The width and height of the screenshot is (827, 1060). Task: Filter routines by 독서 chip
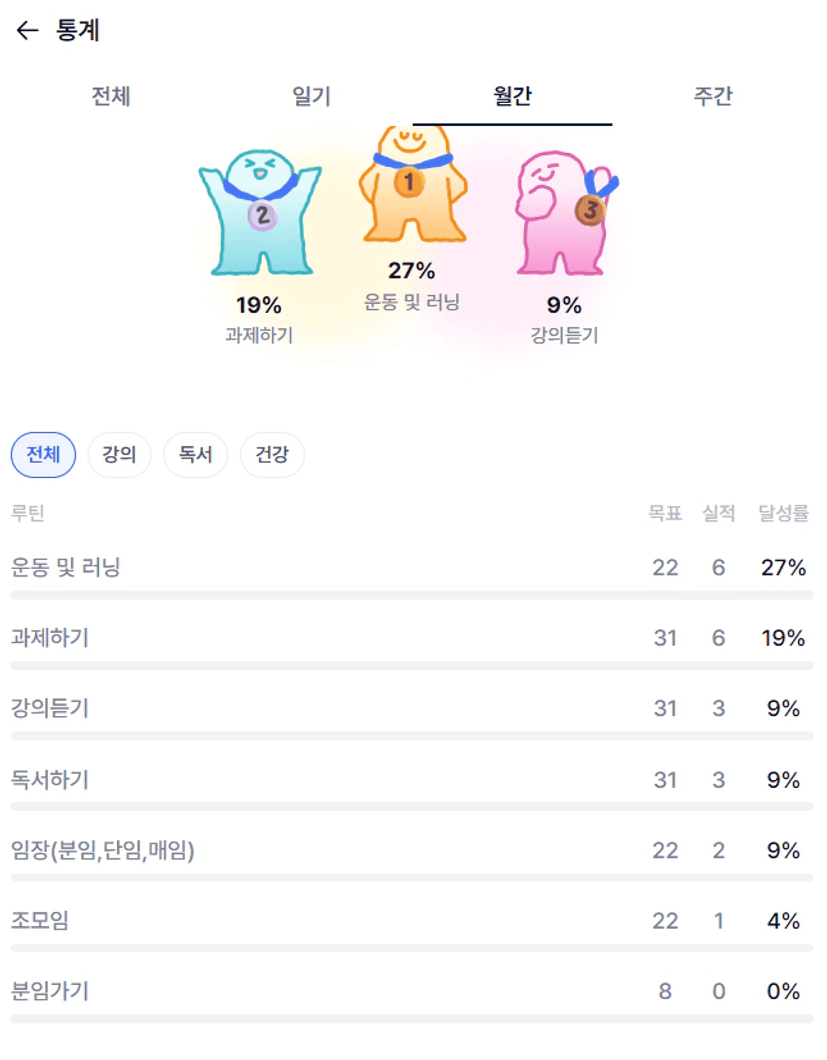[195, 455]
